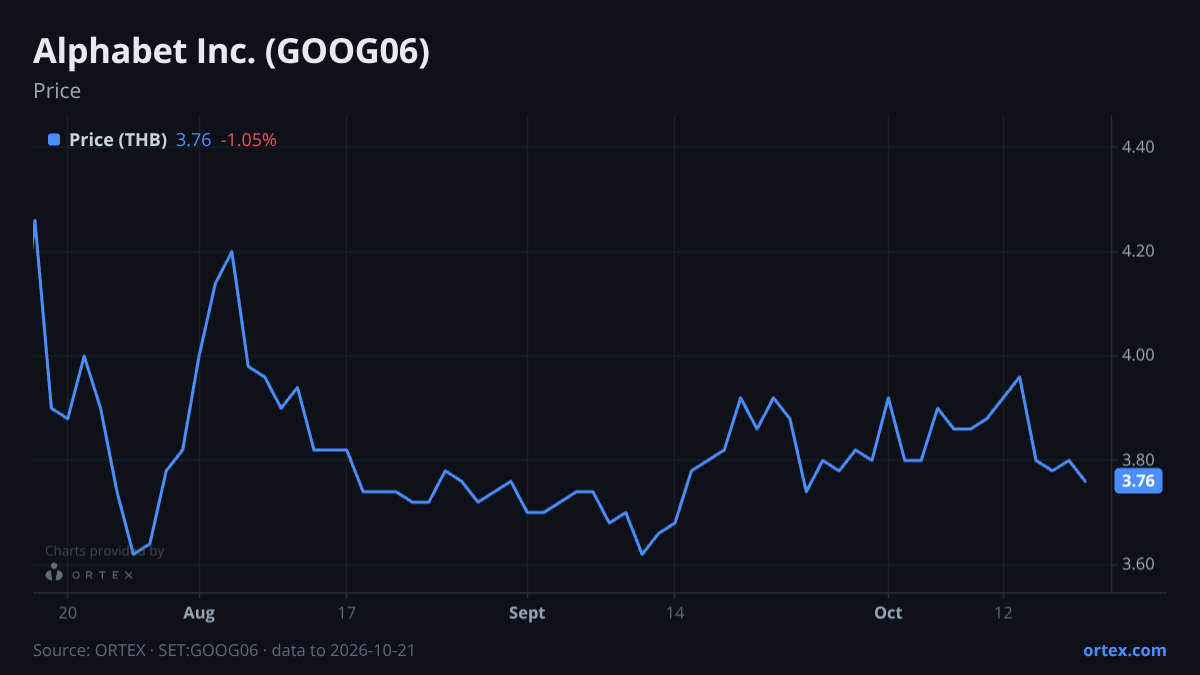The height and width of the screenshot is (675, 1200).
Task: Click the Sept x-axis label
Action: point(527,613)
